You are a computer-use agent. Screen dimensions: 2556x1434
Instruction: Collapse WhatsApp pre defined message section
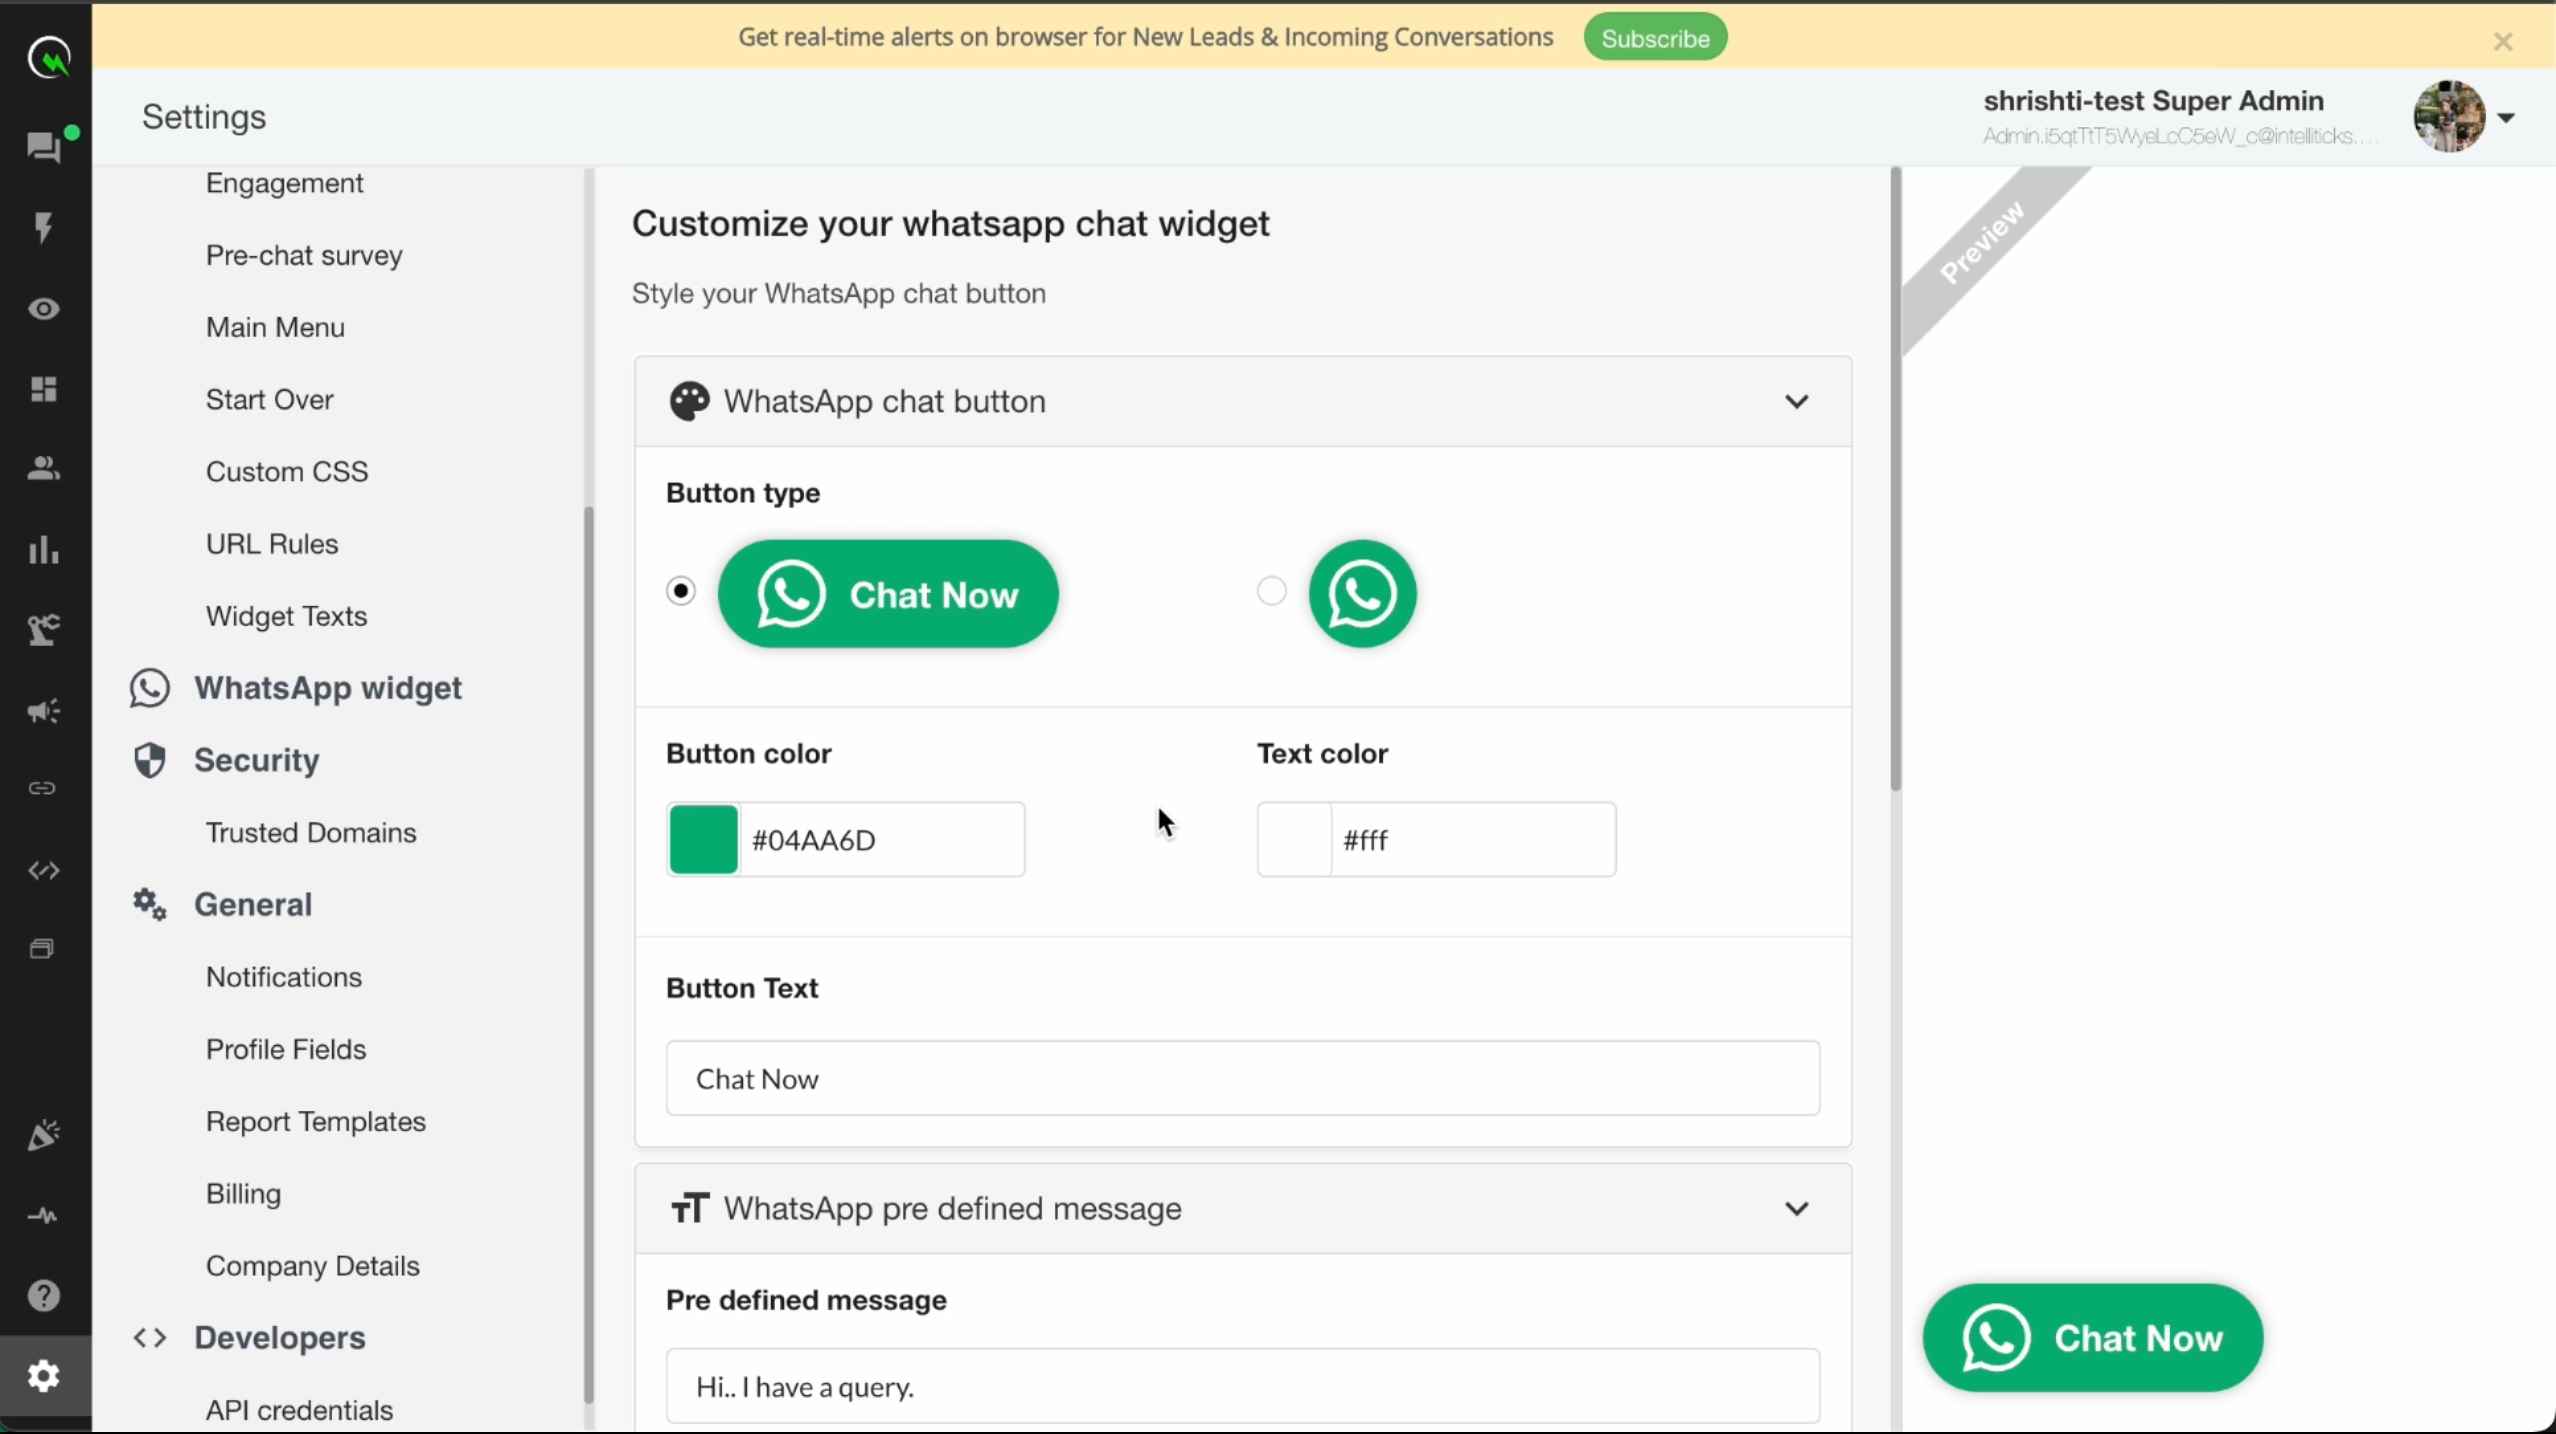tap(1796, 1209)
